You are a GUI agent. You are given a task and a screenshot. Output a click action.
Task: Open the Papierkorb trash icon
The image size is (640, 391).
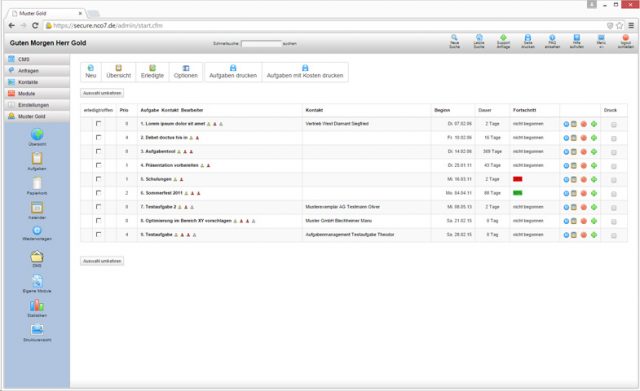click(37, 183)
